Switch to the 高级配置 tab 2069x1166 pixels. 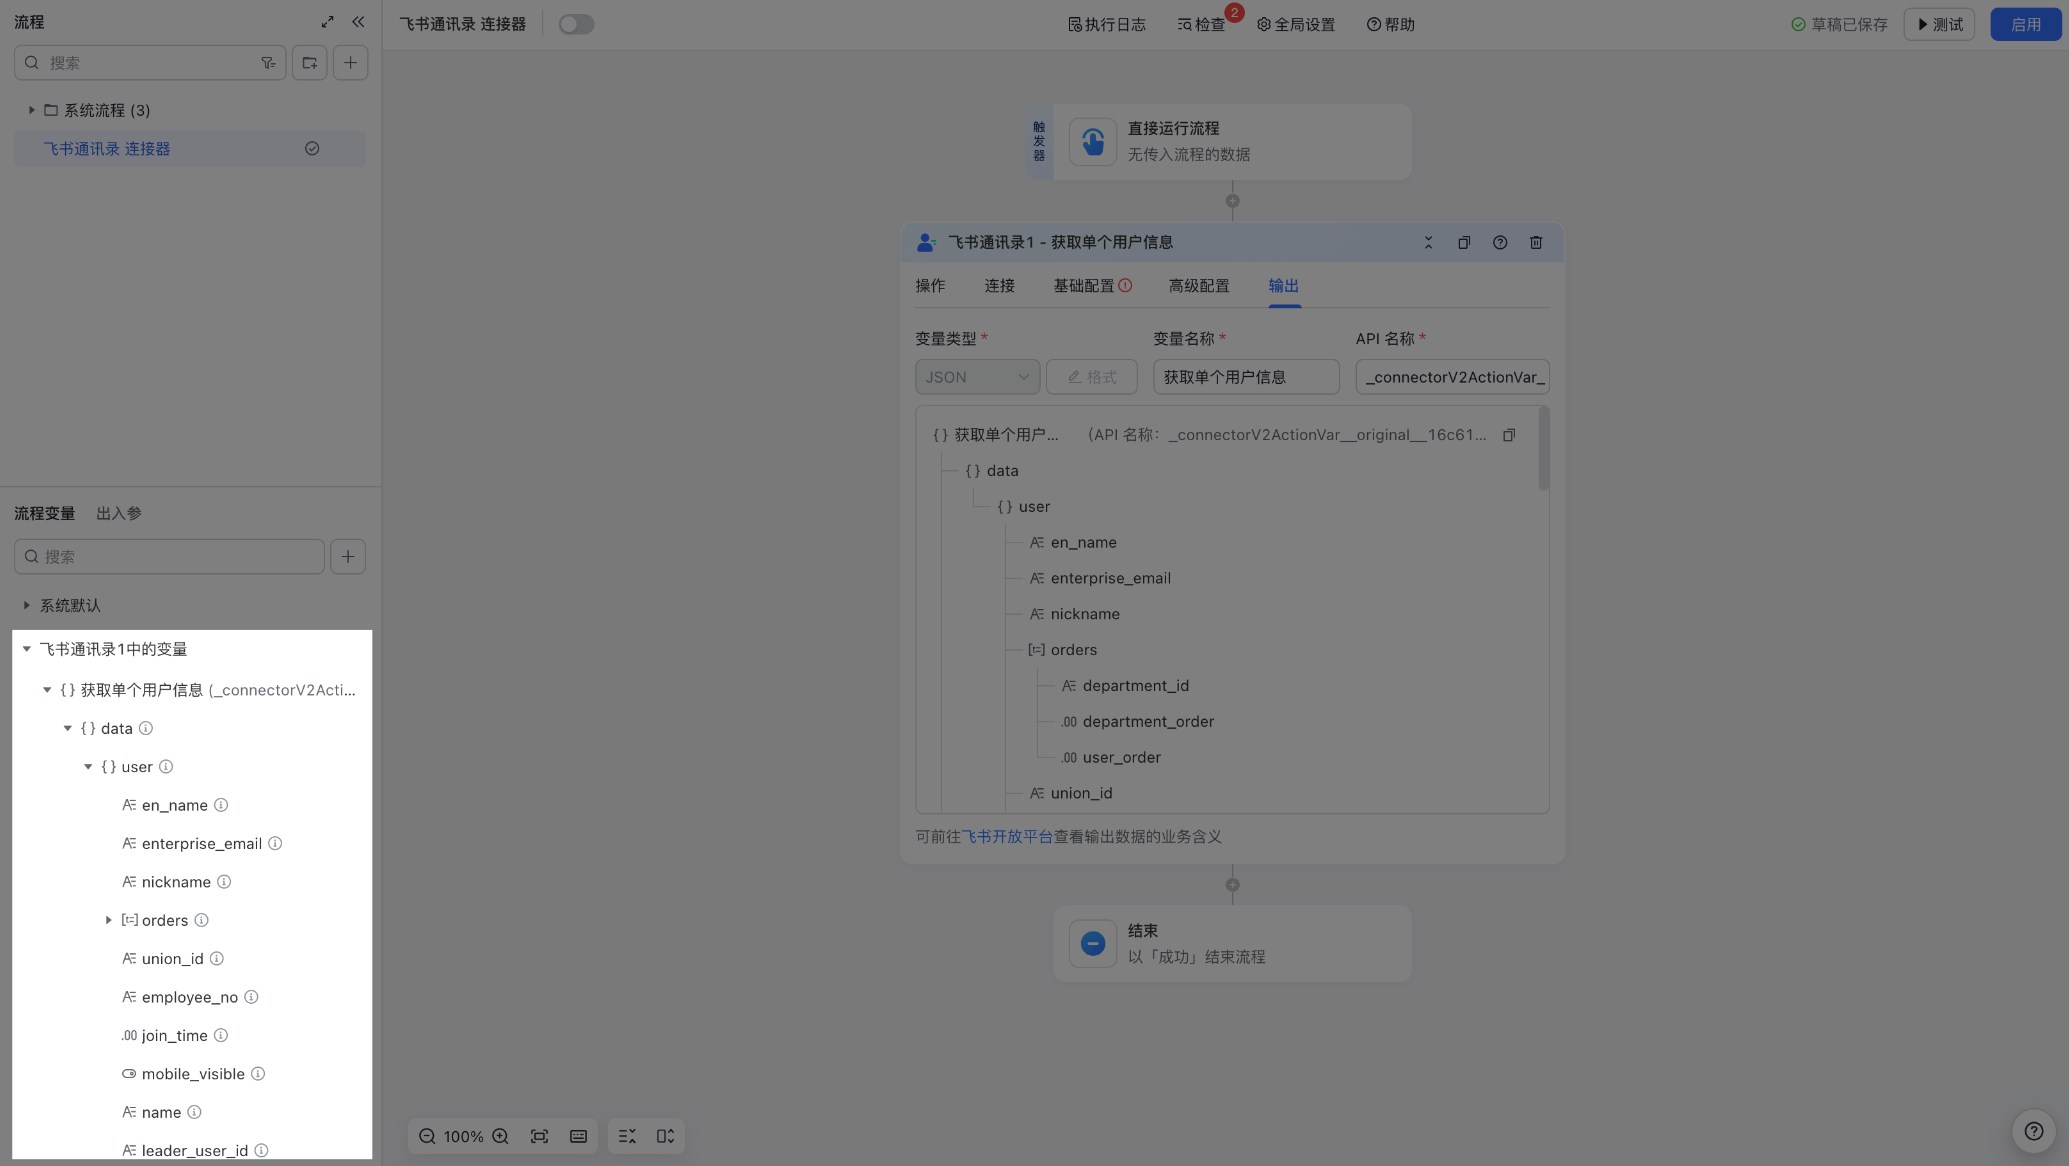click(x=1199, y=286)
